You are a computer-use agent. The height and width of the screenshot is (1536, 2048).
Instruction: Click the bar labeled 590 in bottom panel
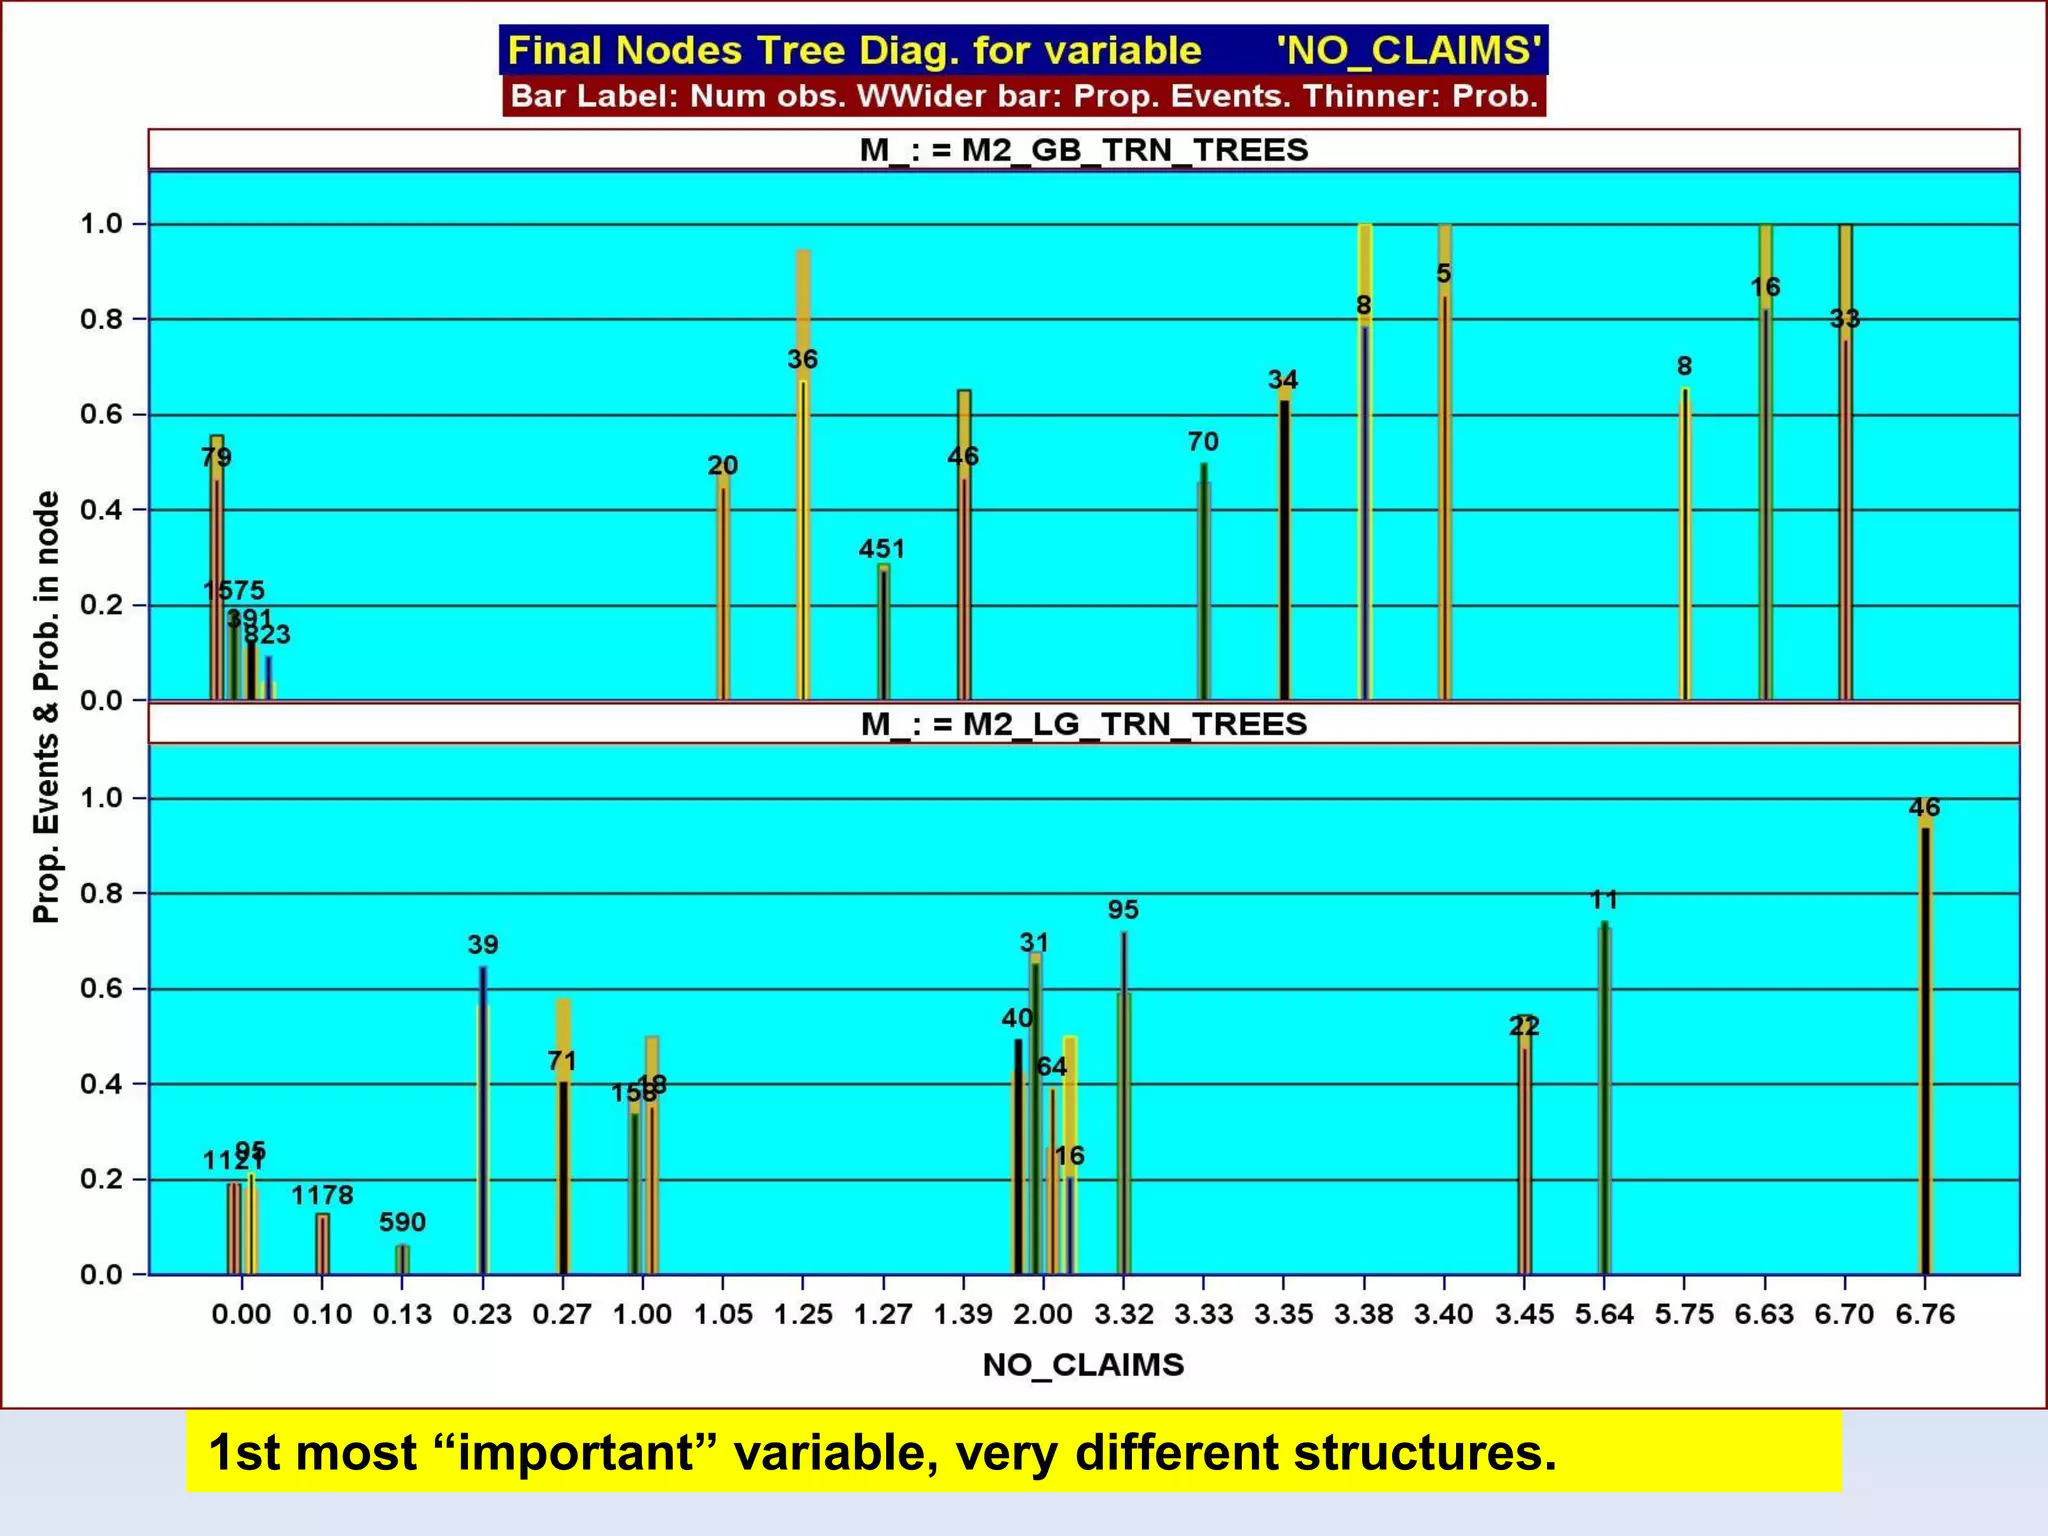(x=402, y=1259)
